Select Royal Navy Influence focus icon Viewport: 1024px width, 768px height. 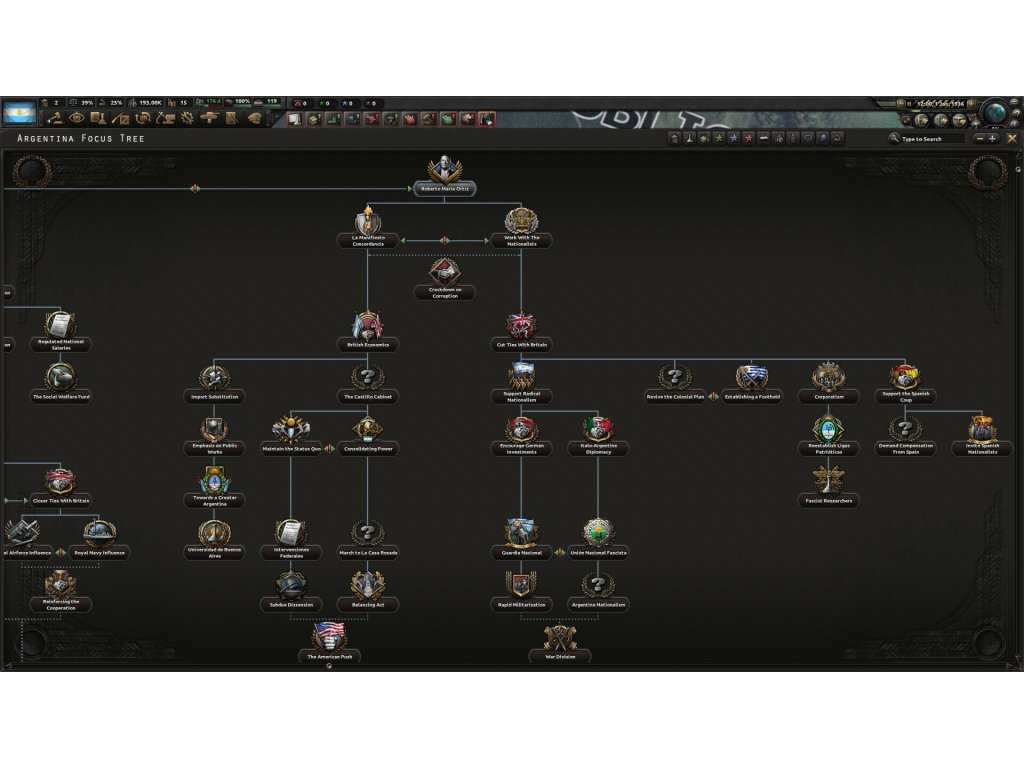[x=99, y=532]
